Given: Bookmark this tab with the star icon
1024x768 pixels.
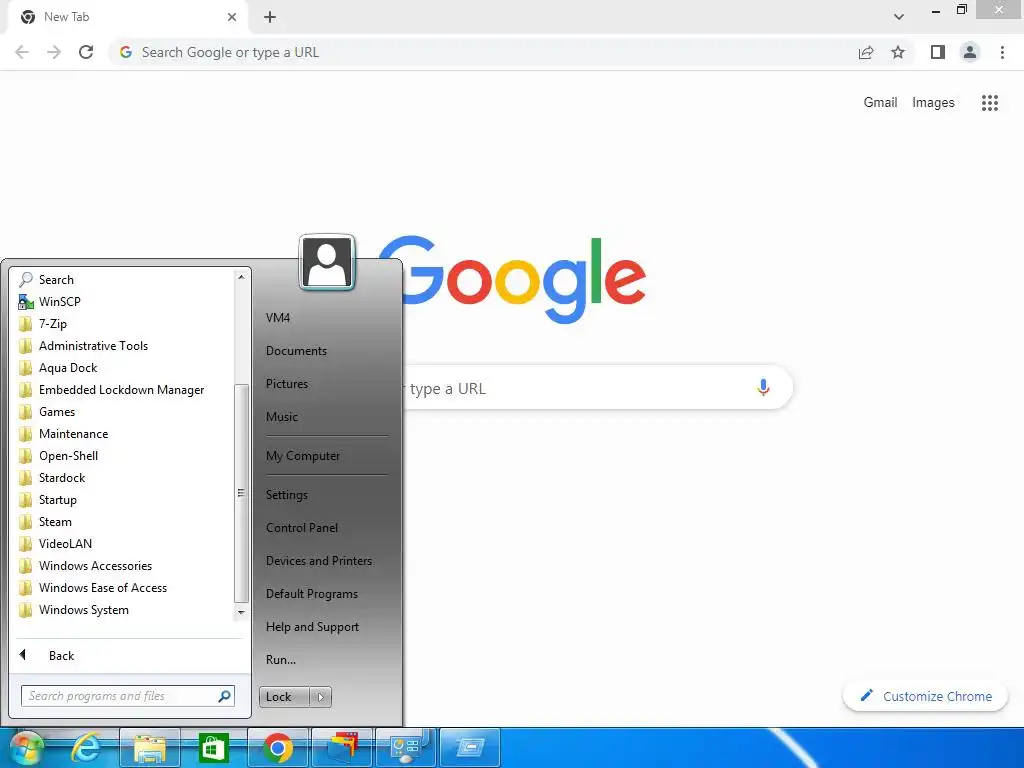Looking at the screenshot, I should [898, 52].
